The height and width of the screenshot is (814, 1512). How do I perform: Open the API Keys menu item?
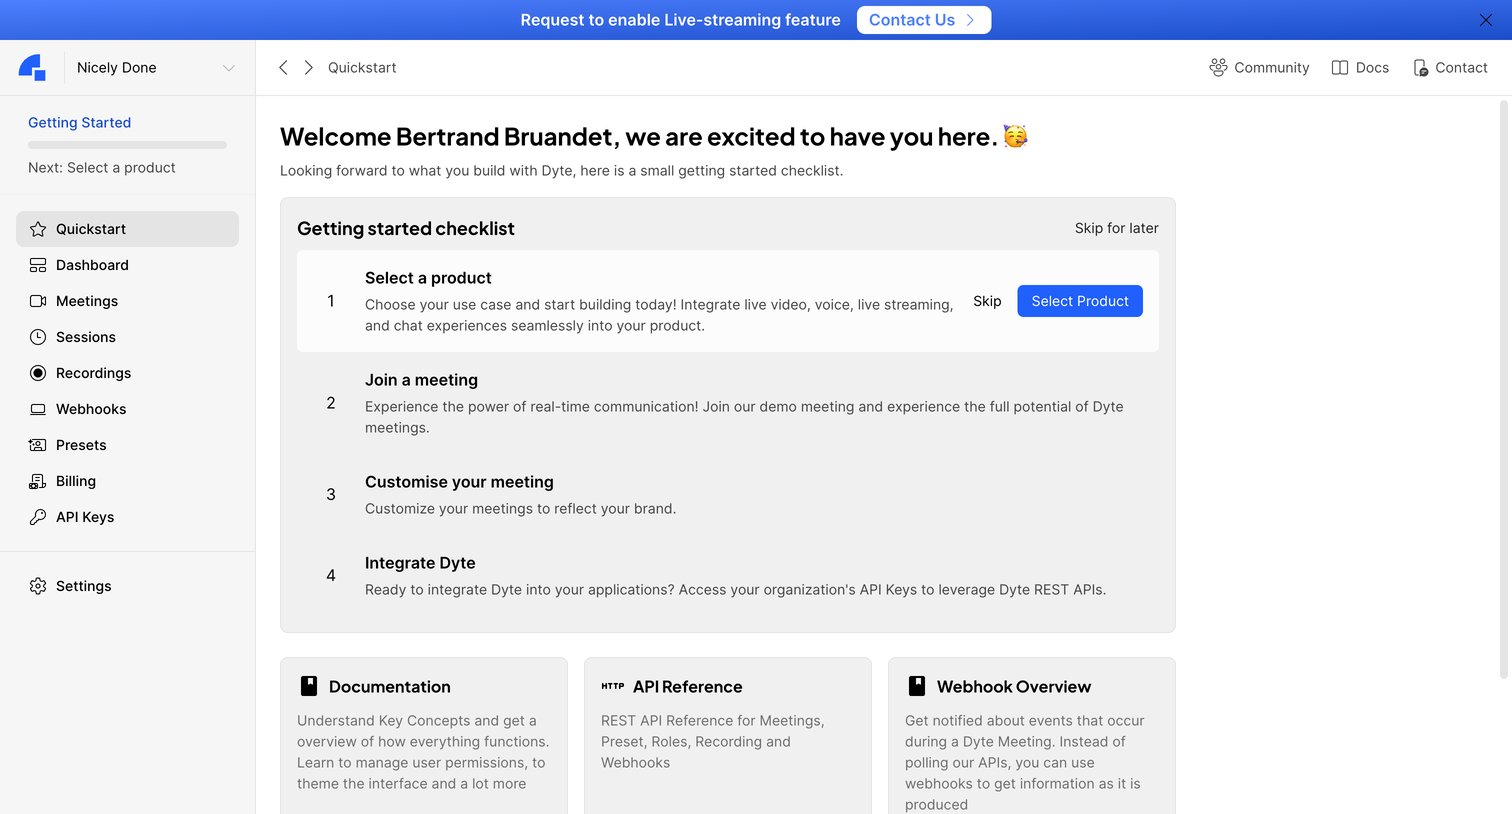[x=127, y=517]
